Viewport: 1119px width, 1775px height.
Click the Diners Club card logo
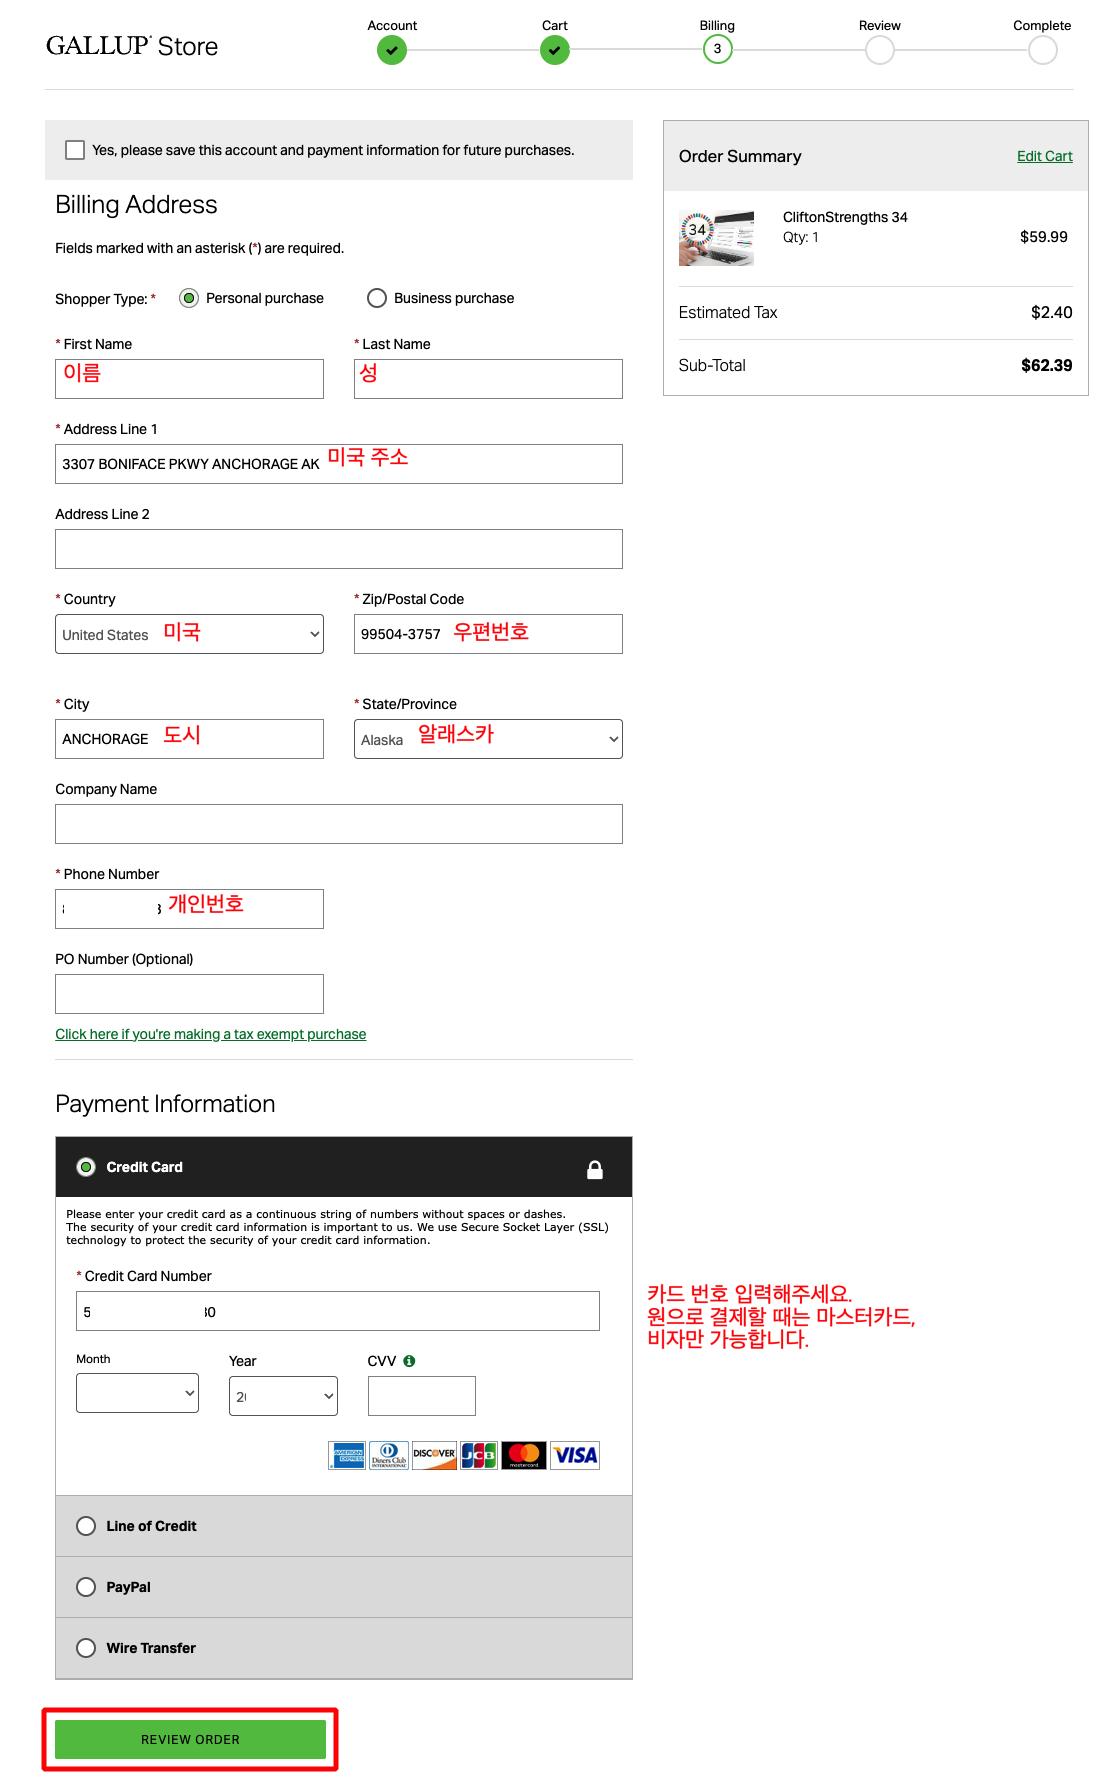coord(389,1455)
